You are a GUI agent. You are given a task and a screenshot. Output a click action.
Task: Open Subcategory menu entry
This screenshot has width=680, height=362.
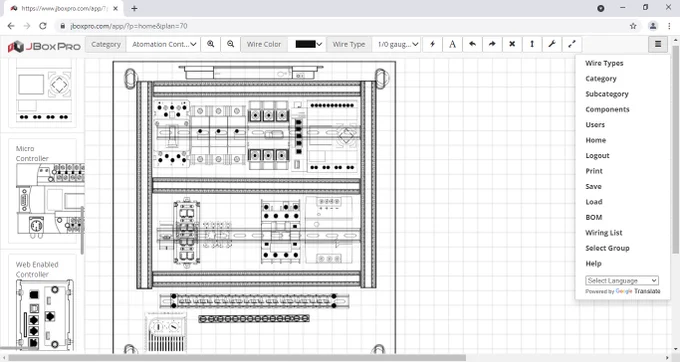tap(607, 94)
